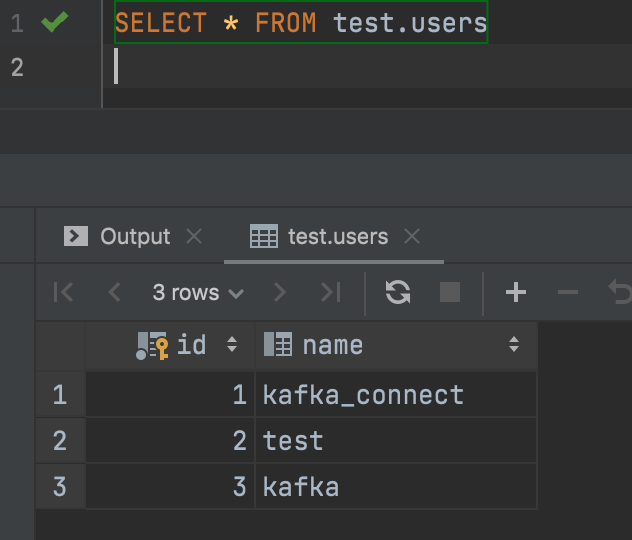Image resolution: width=632 pixels, height=540 pixels.
Task: Reload the table data
Action: (398, 292)
